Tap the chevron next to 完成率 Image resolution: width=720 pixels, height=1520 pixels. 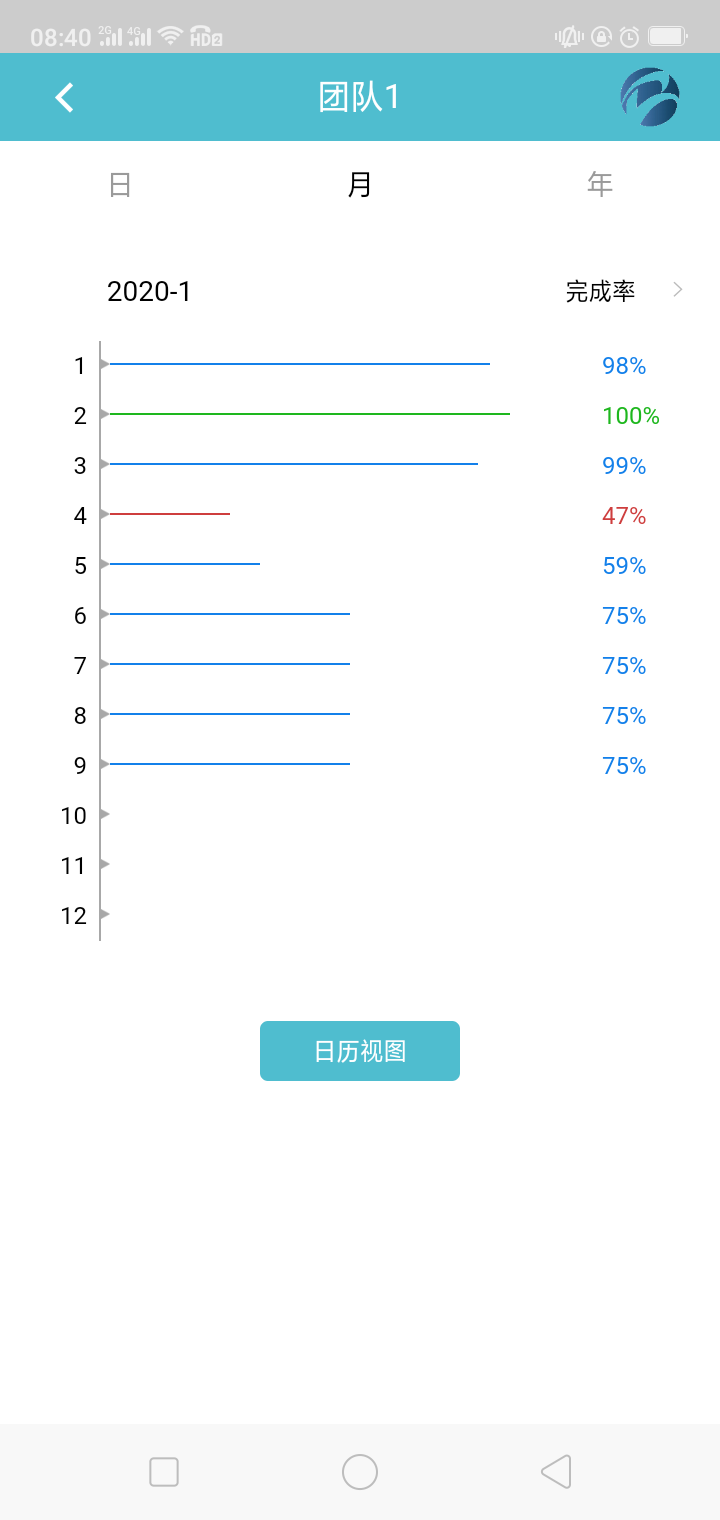click(x=678, y=290)
